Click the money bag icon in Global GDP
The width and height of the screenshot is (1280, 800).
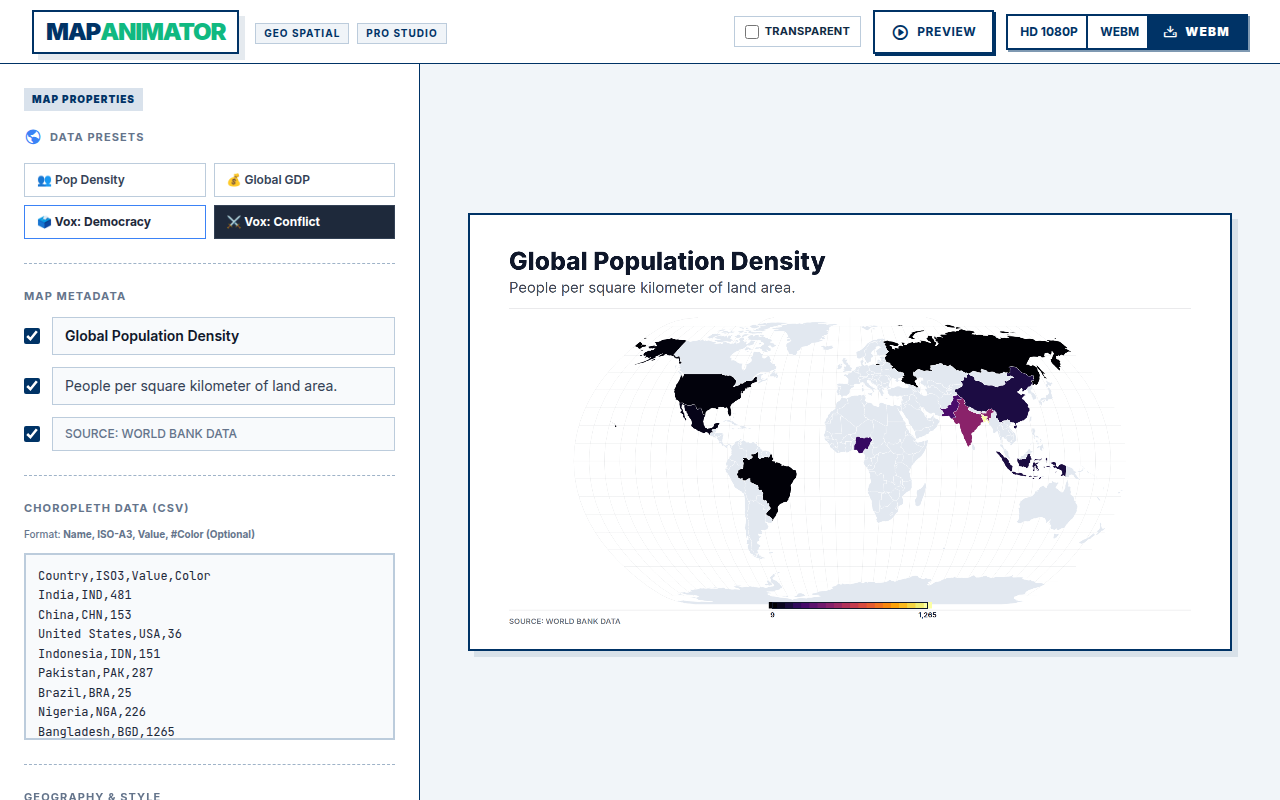[234, 180]
